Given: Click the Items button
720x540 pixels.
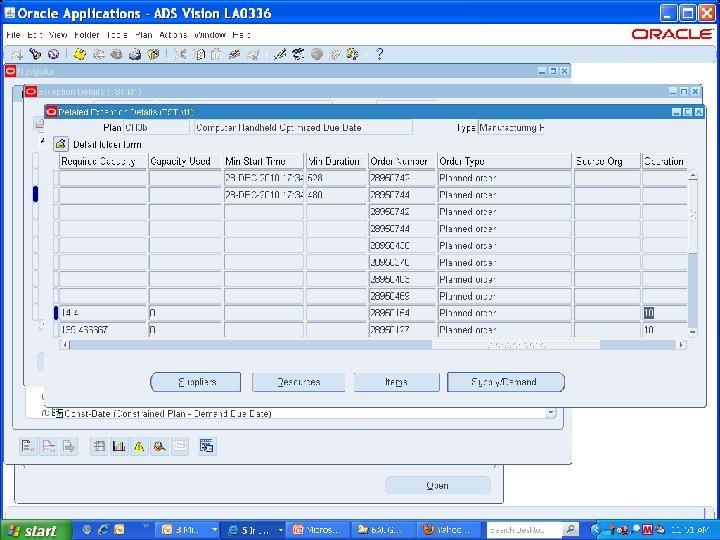Looking at the screenshot, I should pos(396,382).
